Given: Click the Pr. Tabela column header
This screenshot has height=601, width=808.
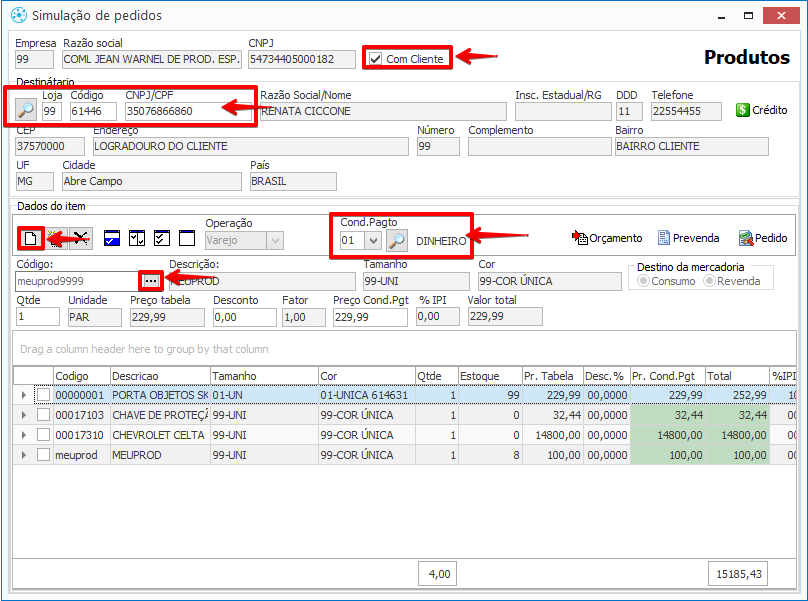Looking at the screenshot, I should (x=552, y=376).
